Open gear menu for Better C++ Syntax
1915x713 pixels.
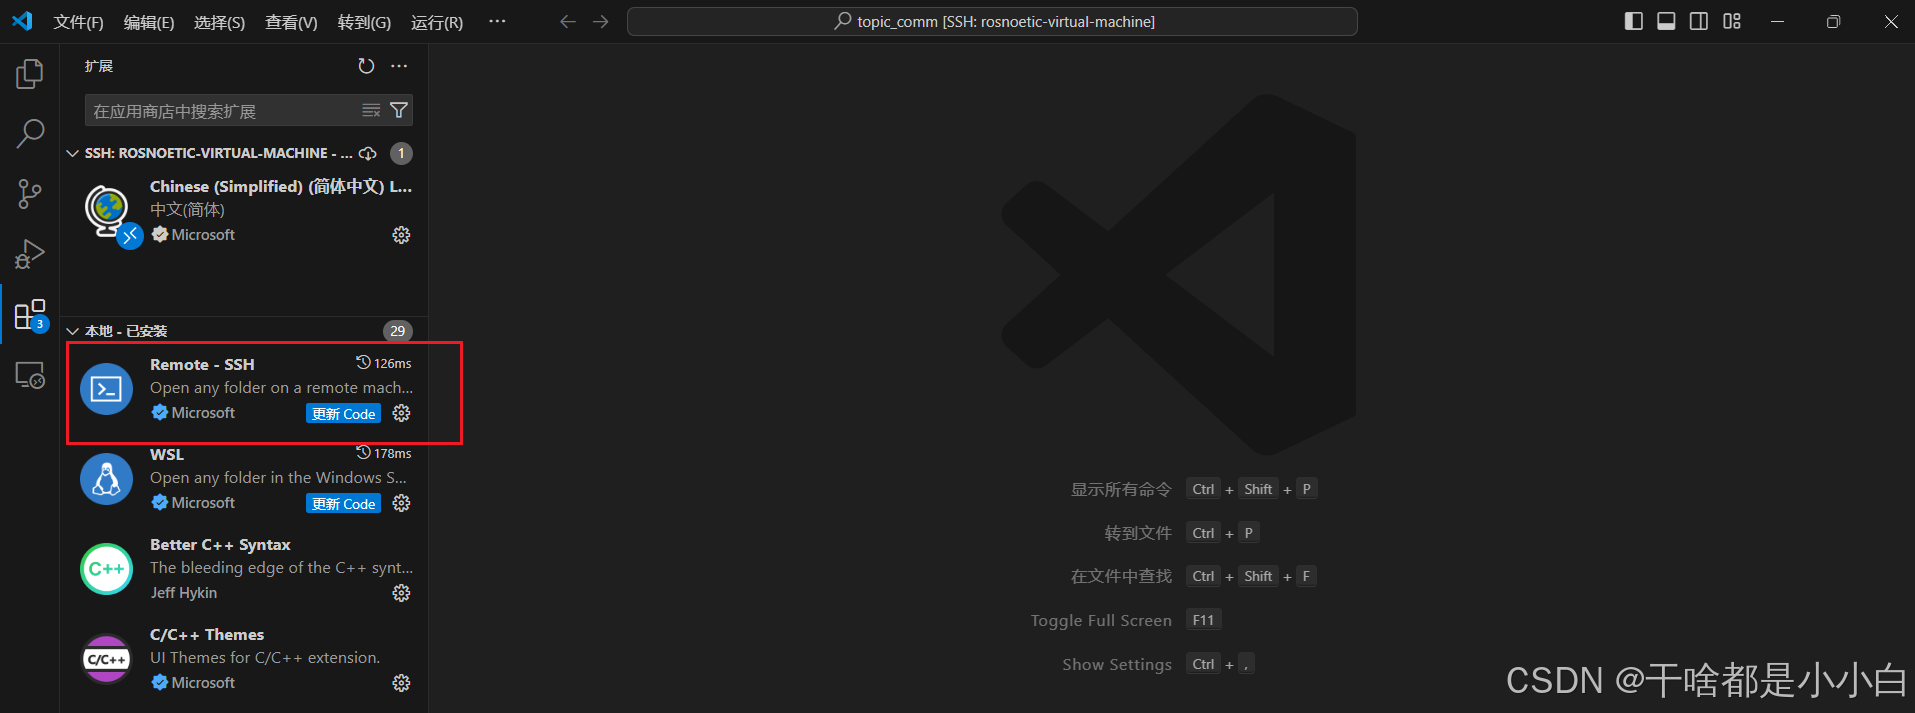401,593
